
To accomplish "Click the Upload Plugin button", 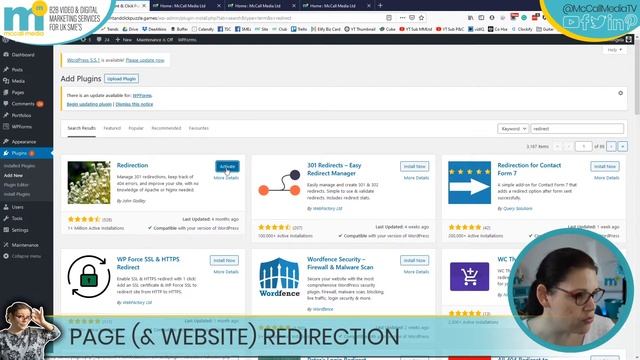I will tap(121, 79).
